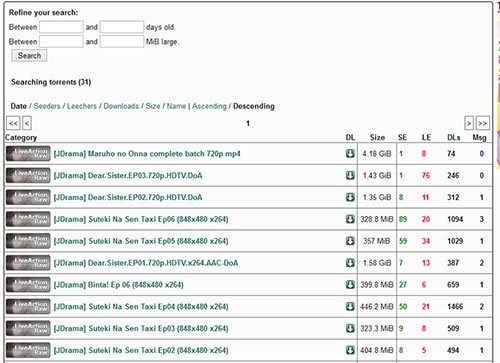Download Dear.Sister.EP03 torrent via DL icon
500x363 pixels.
(350, 175)
